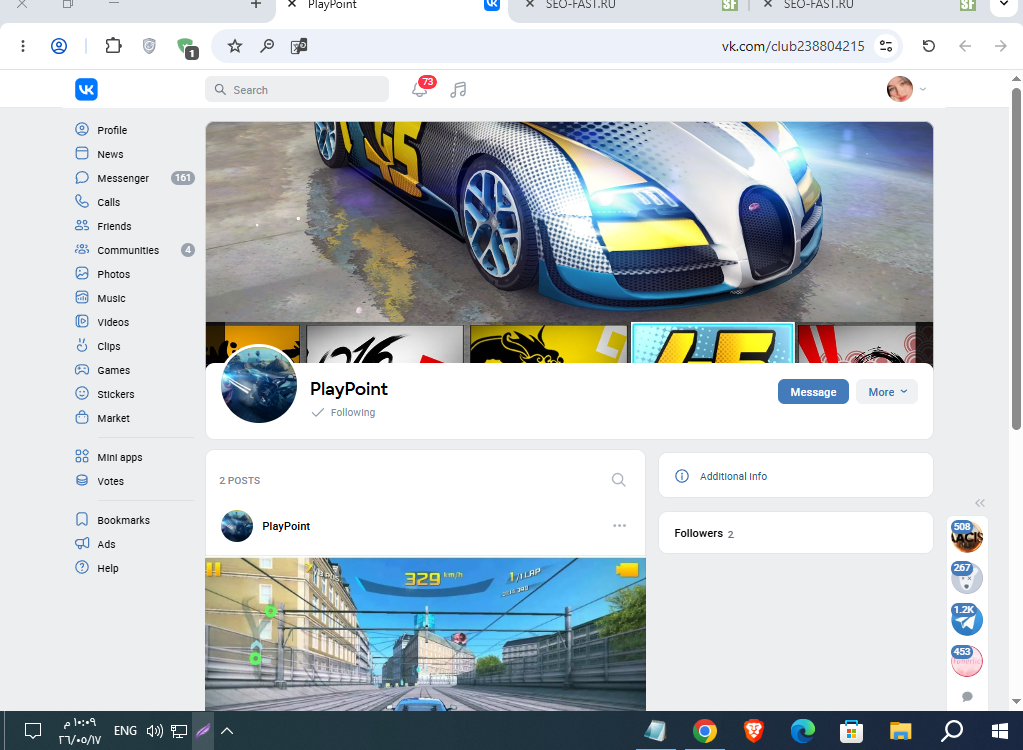Open browser profile icon
1023x750 pixels.
click(x=59, y=46)
